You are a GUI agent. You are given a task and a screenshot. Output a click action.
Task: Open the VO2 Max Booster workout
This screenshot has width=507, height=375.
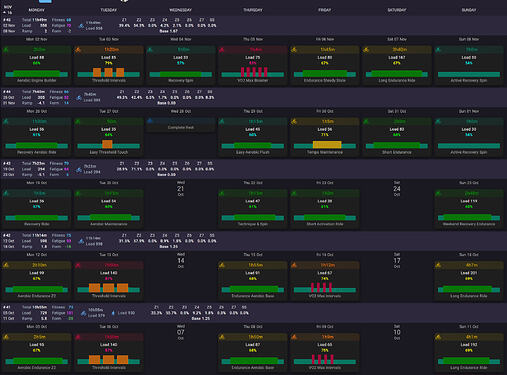coord(253,65)
